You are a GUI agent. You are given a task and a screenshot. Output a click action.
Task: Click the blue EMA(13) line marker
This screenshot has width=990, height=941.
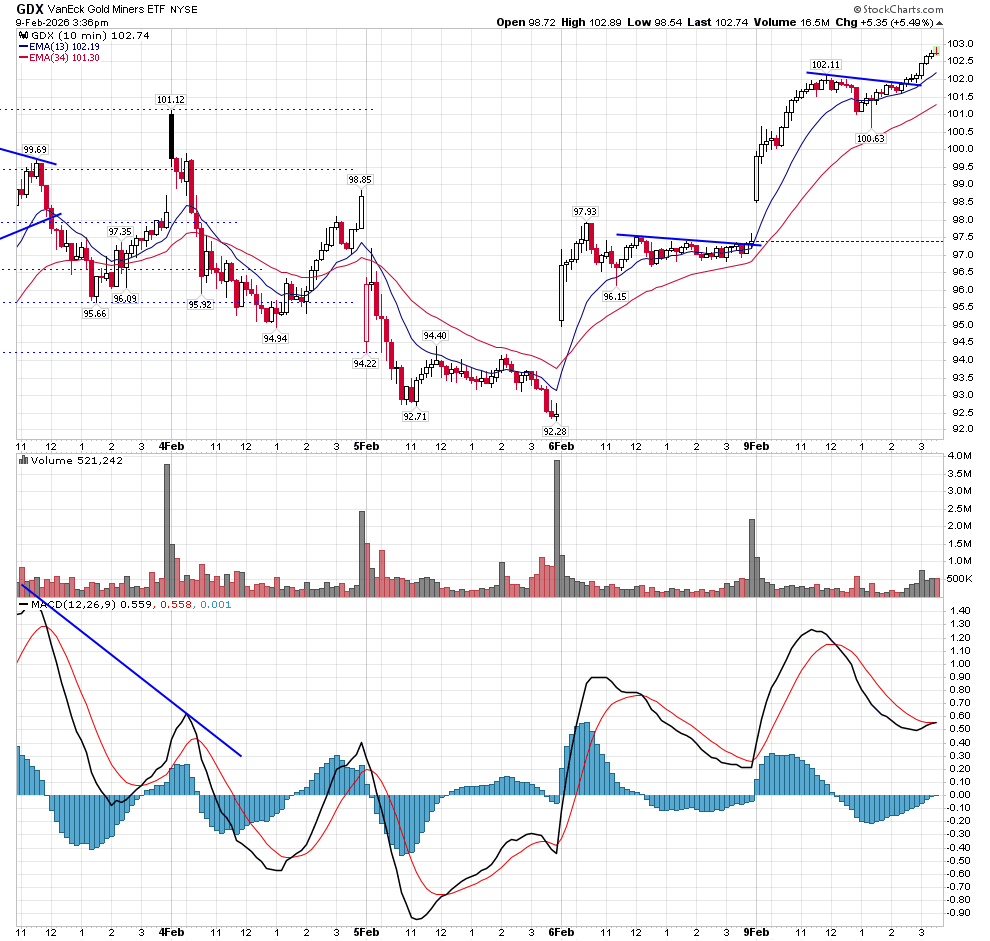26,46
